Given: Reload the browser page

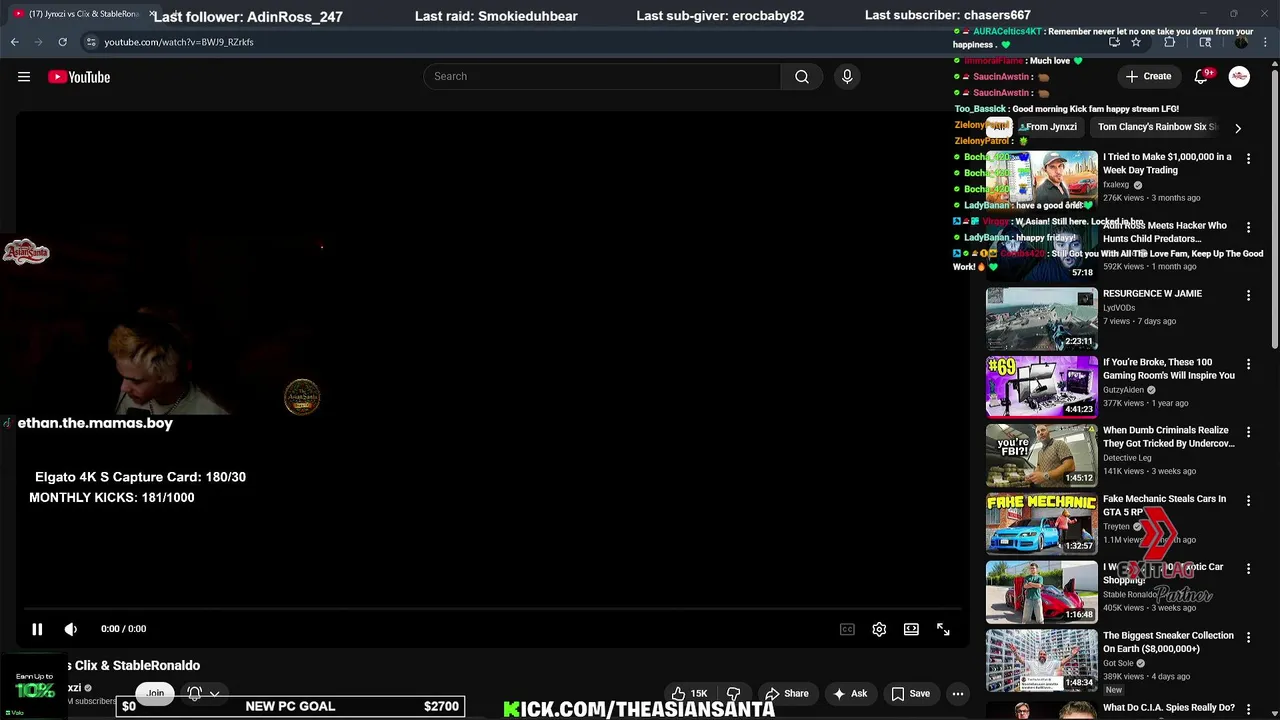Looking at the screenshot, I should tap(62, 42).
